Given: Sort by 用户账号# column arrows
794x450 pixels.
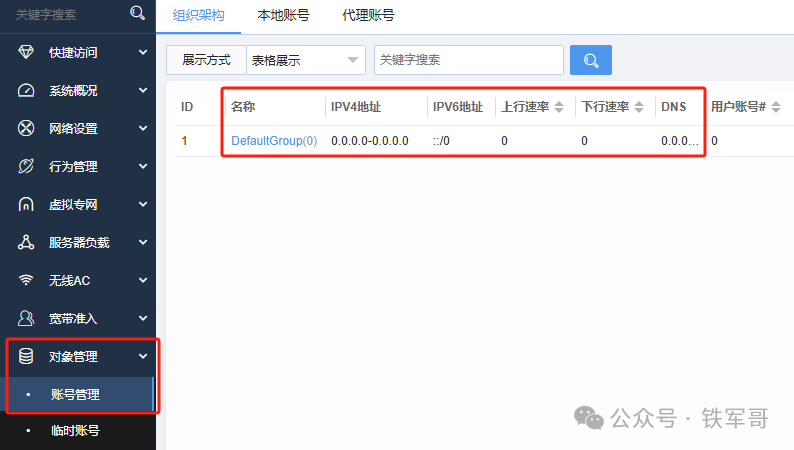Looking at the screenshot, I should [x=776, y=107].
